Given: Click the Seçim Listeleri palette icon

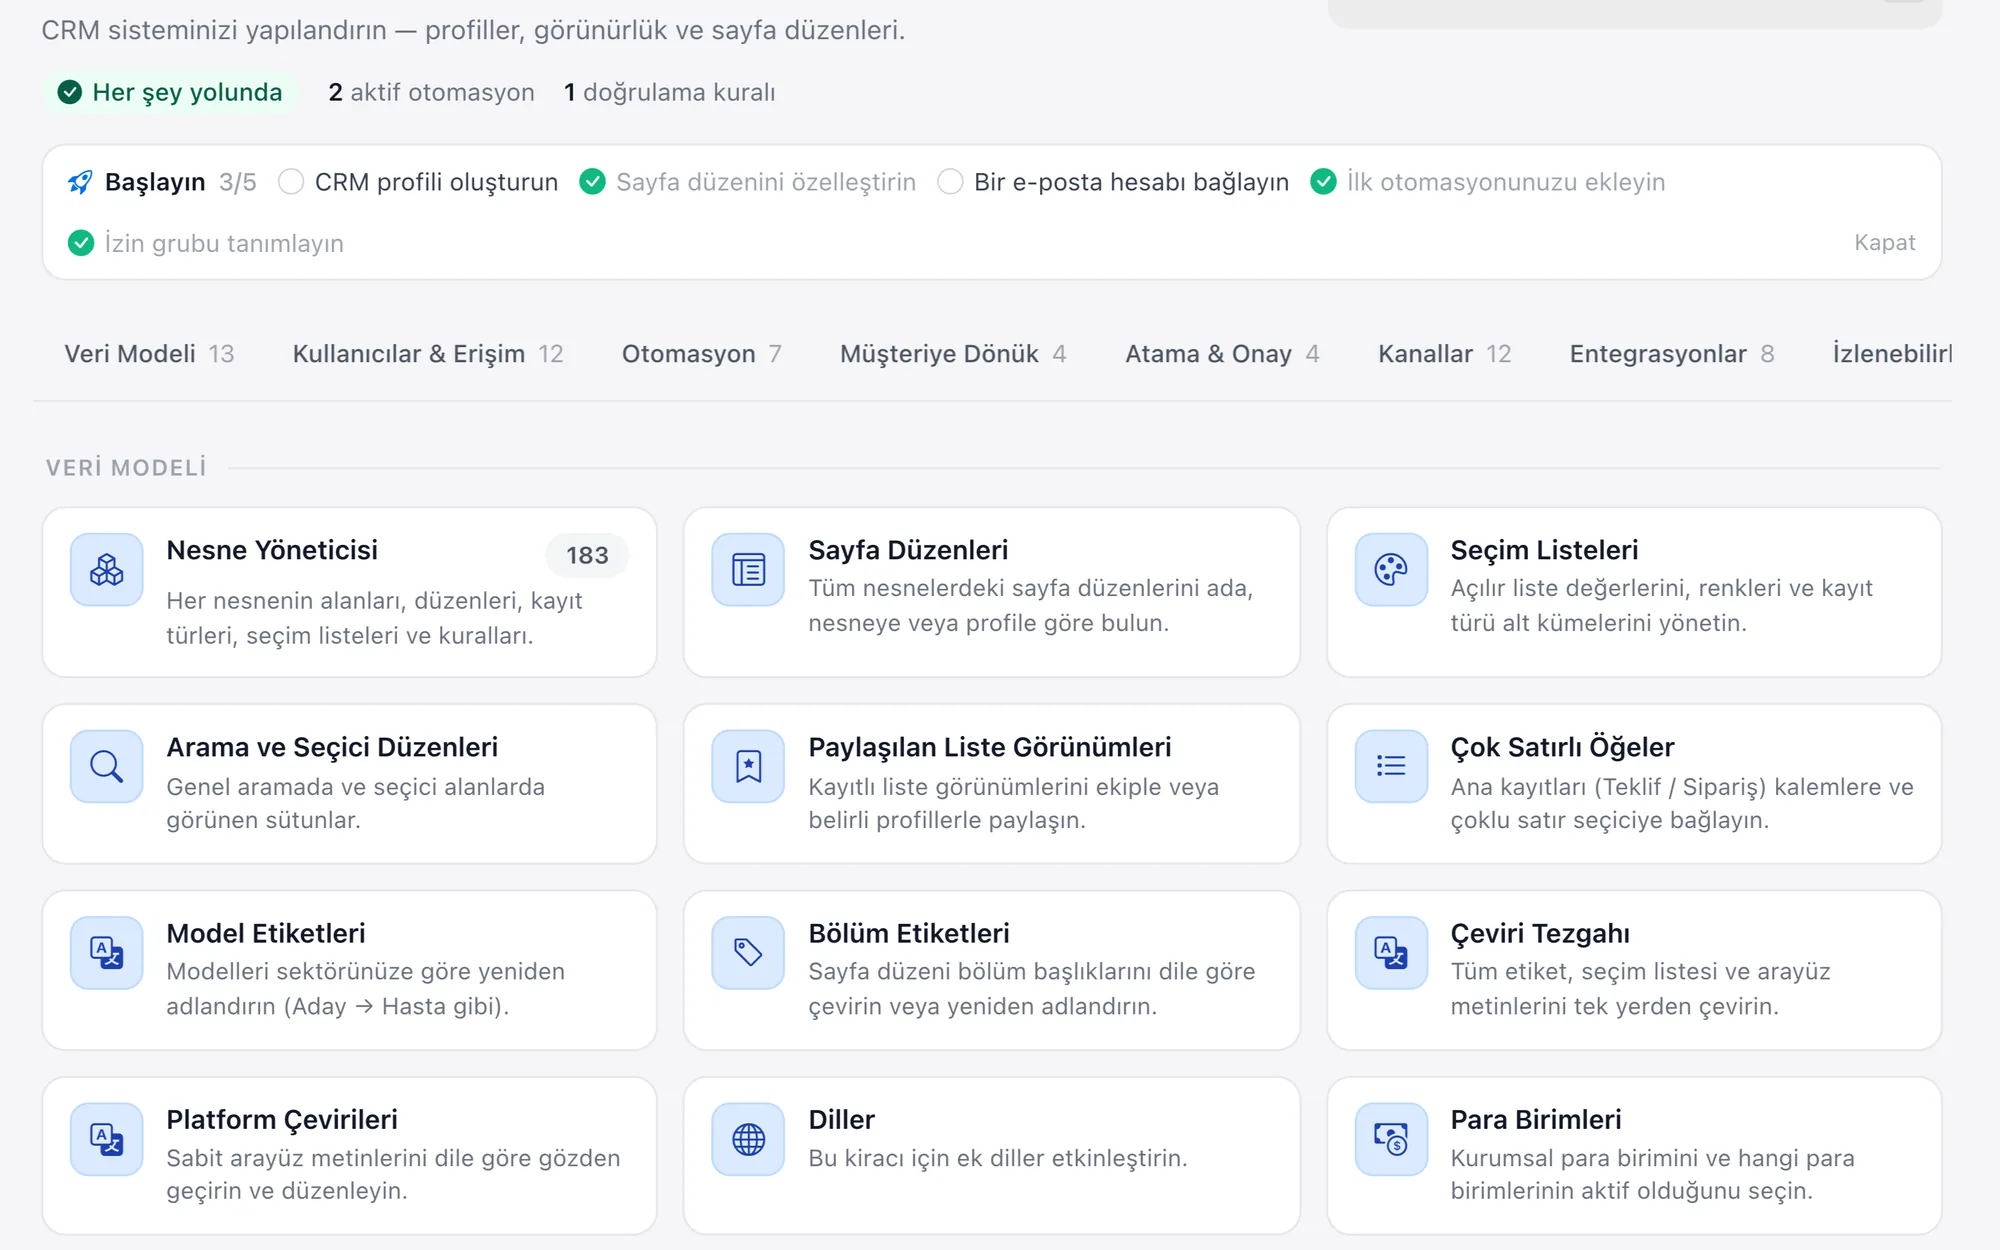Looking at the screenshot, I should (1391, 570).
